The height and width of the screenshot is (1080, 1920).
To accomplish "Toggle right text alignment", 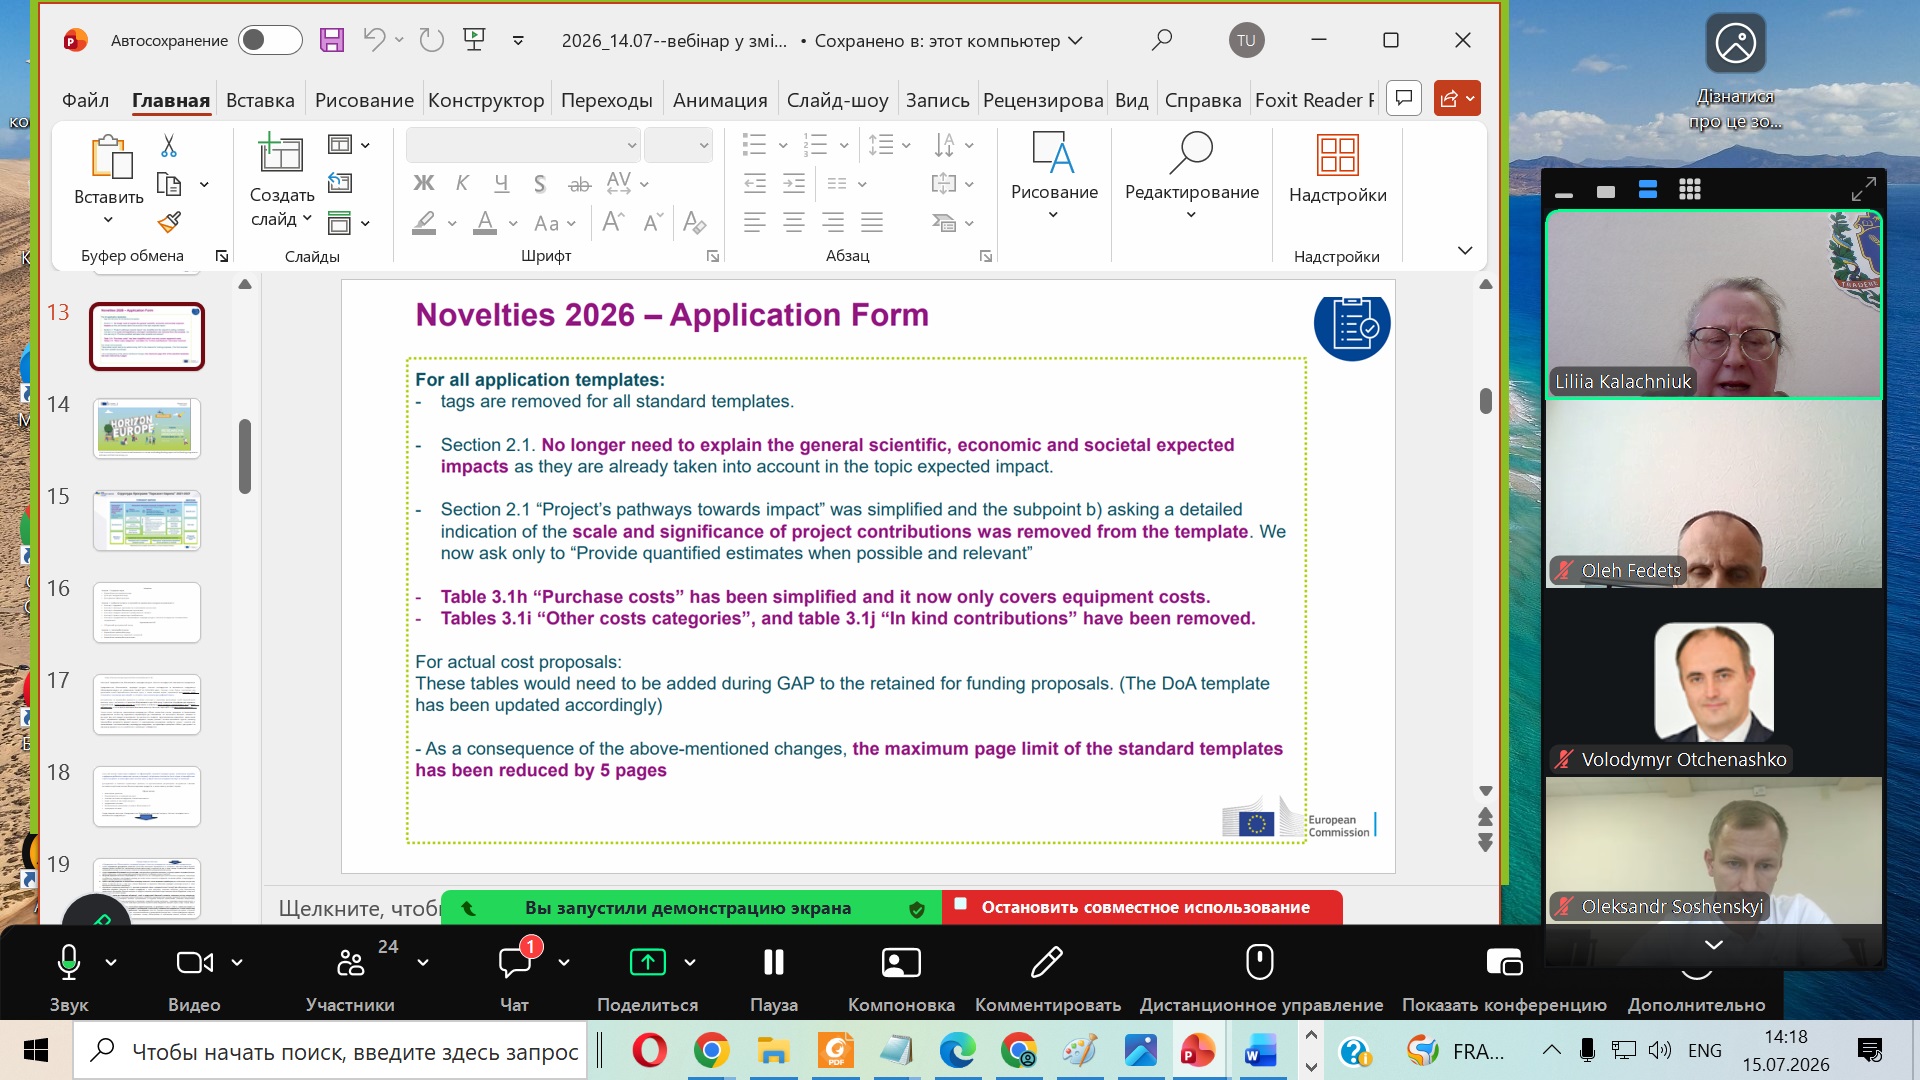I will click(833, 222).
